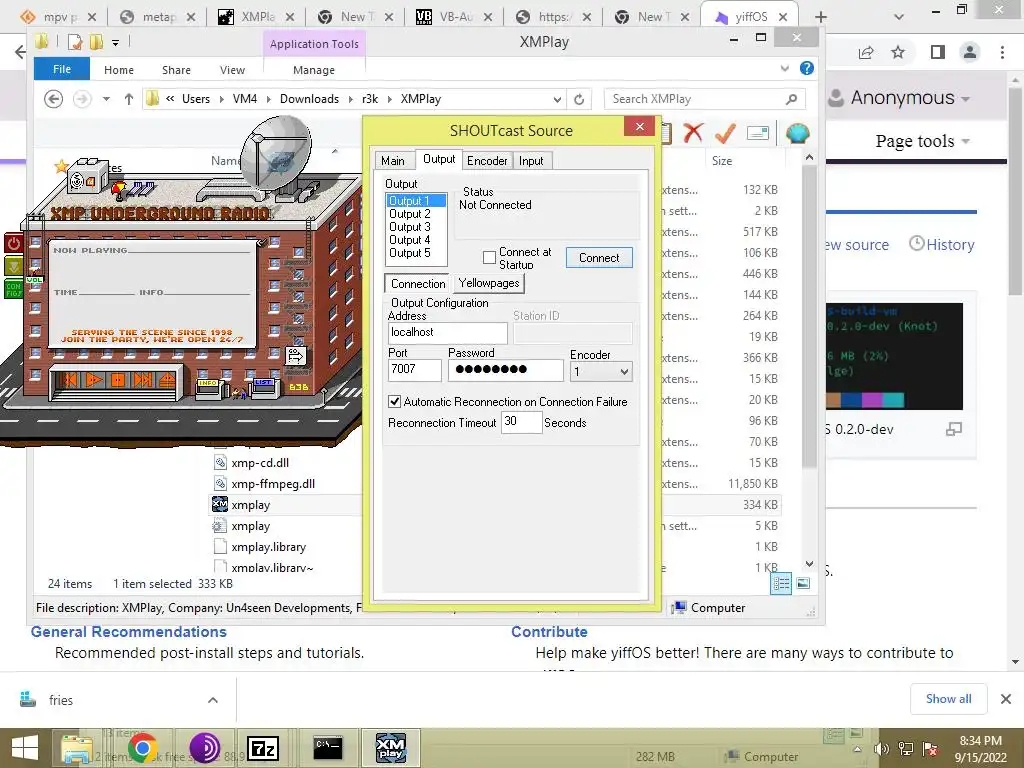Viewport: 1024px width, 768px height.
Task: Expand the Explorer ribbon chevron
Action: click(785, 68)
